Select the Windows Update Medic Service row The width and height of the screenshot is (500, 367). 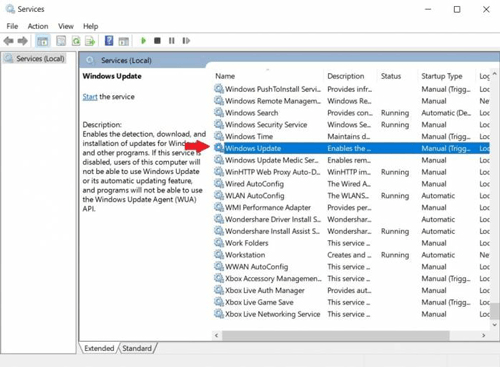pyautogui.click(x=351, y=160)
